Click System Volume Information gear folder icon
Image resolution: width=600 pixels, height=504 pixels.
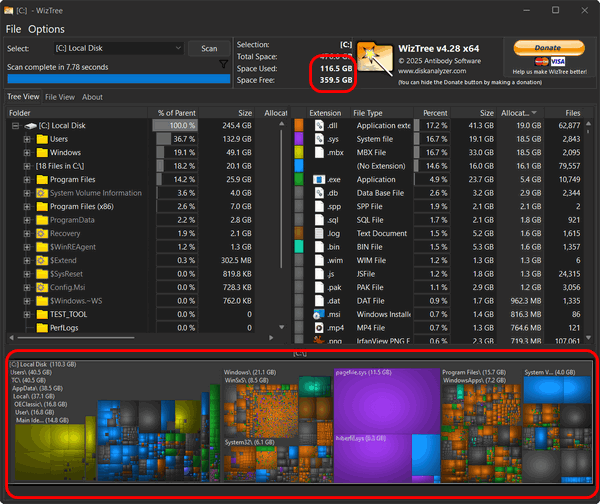pos(42,193)
